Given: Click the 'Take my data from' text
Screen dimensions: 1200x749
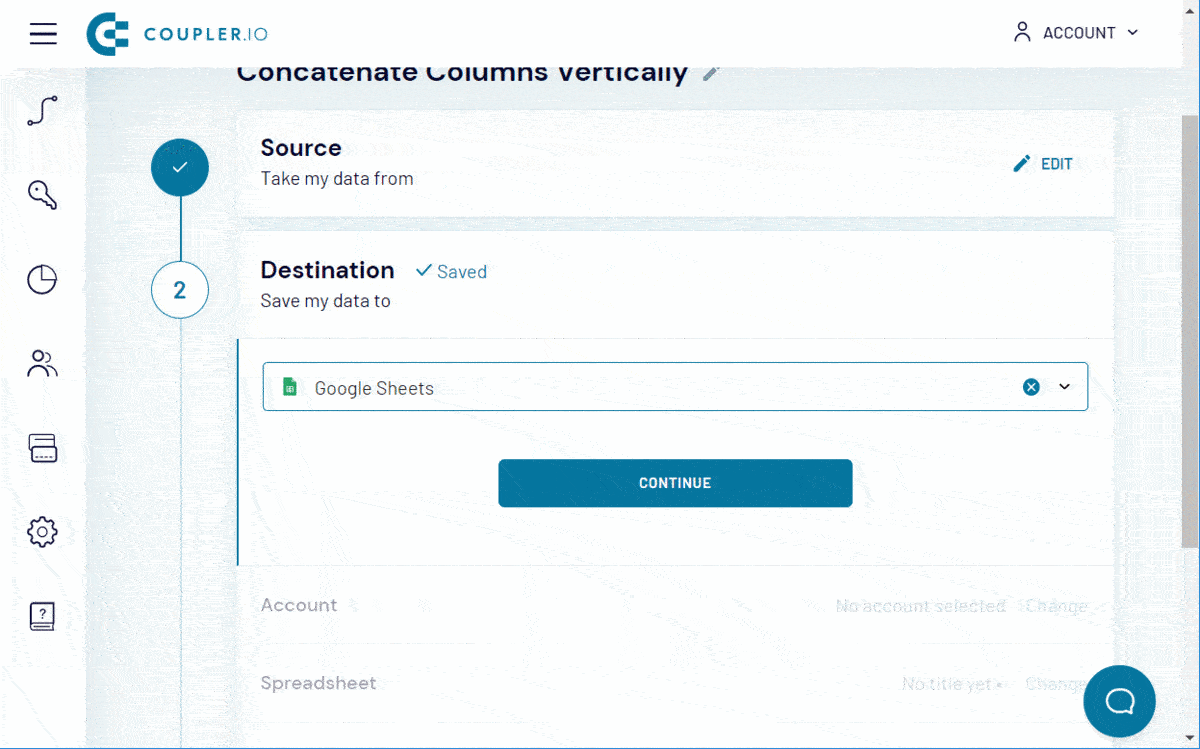Looking at the screenshot, I should click(x=337, y=179).
